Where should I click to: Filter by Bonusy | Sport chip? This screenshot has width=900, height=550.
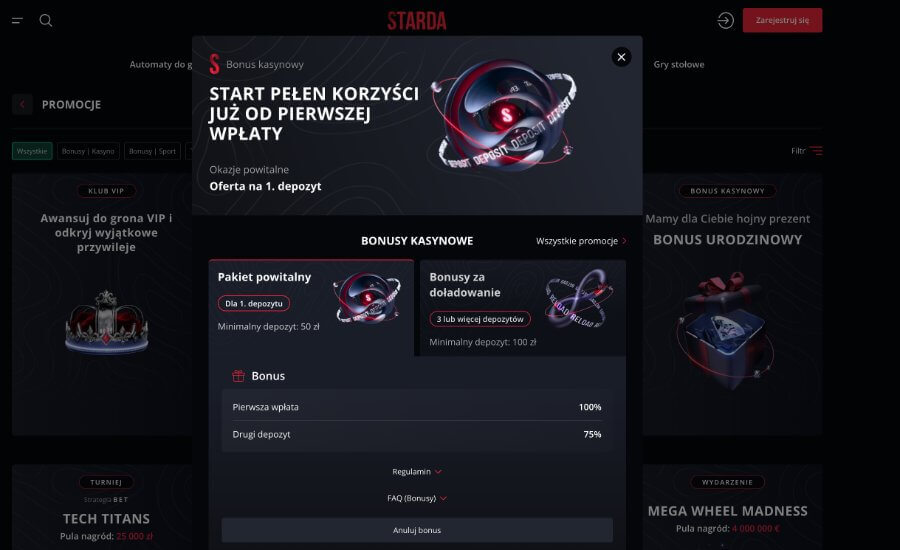coord(153,151)
